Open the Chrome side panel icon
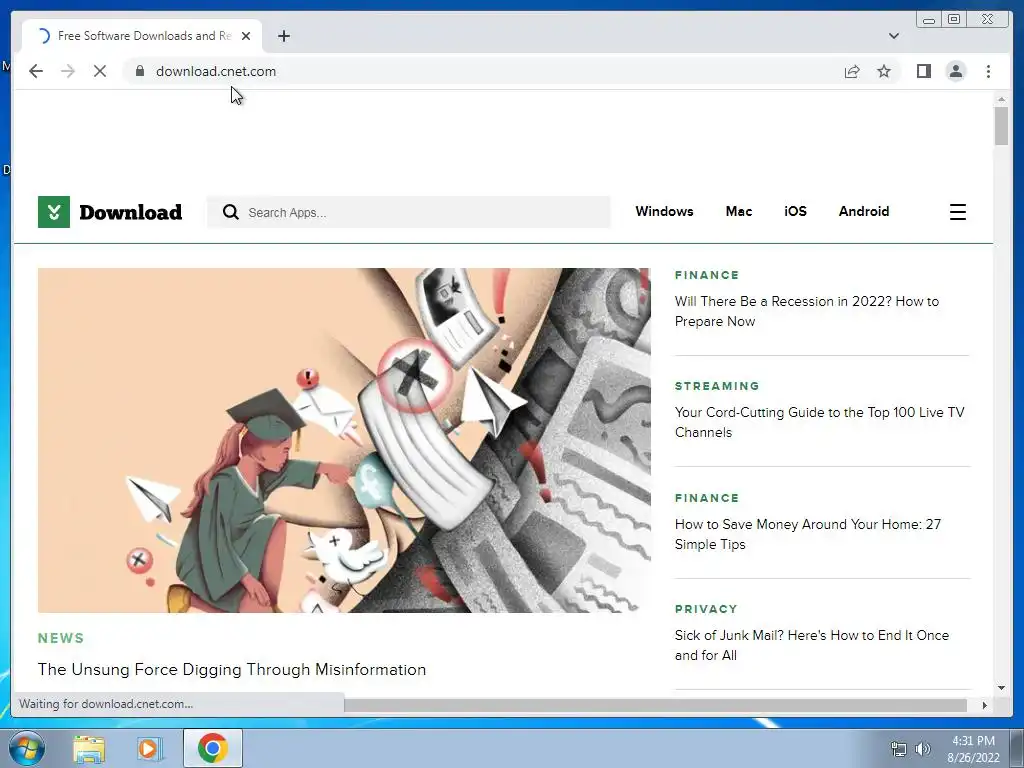The height and width of the screenshot is (768, 1024). [x=923, y=71]
